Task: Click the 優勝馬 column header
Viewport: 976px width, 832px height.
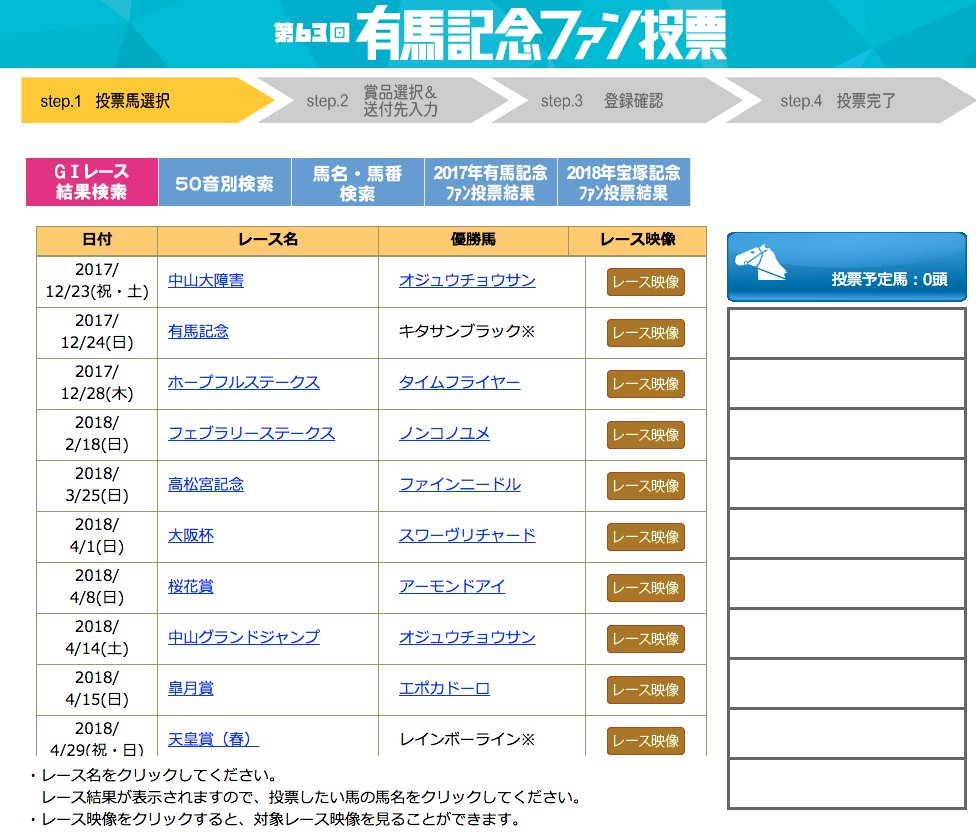Action: pyautogui.click(x=474, y=240)
